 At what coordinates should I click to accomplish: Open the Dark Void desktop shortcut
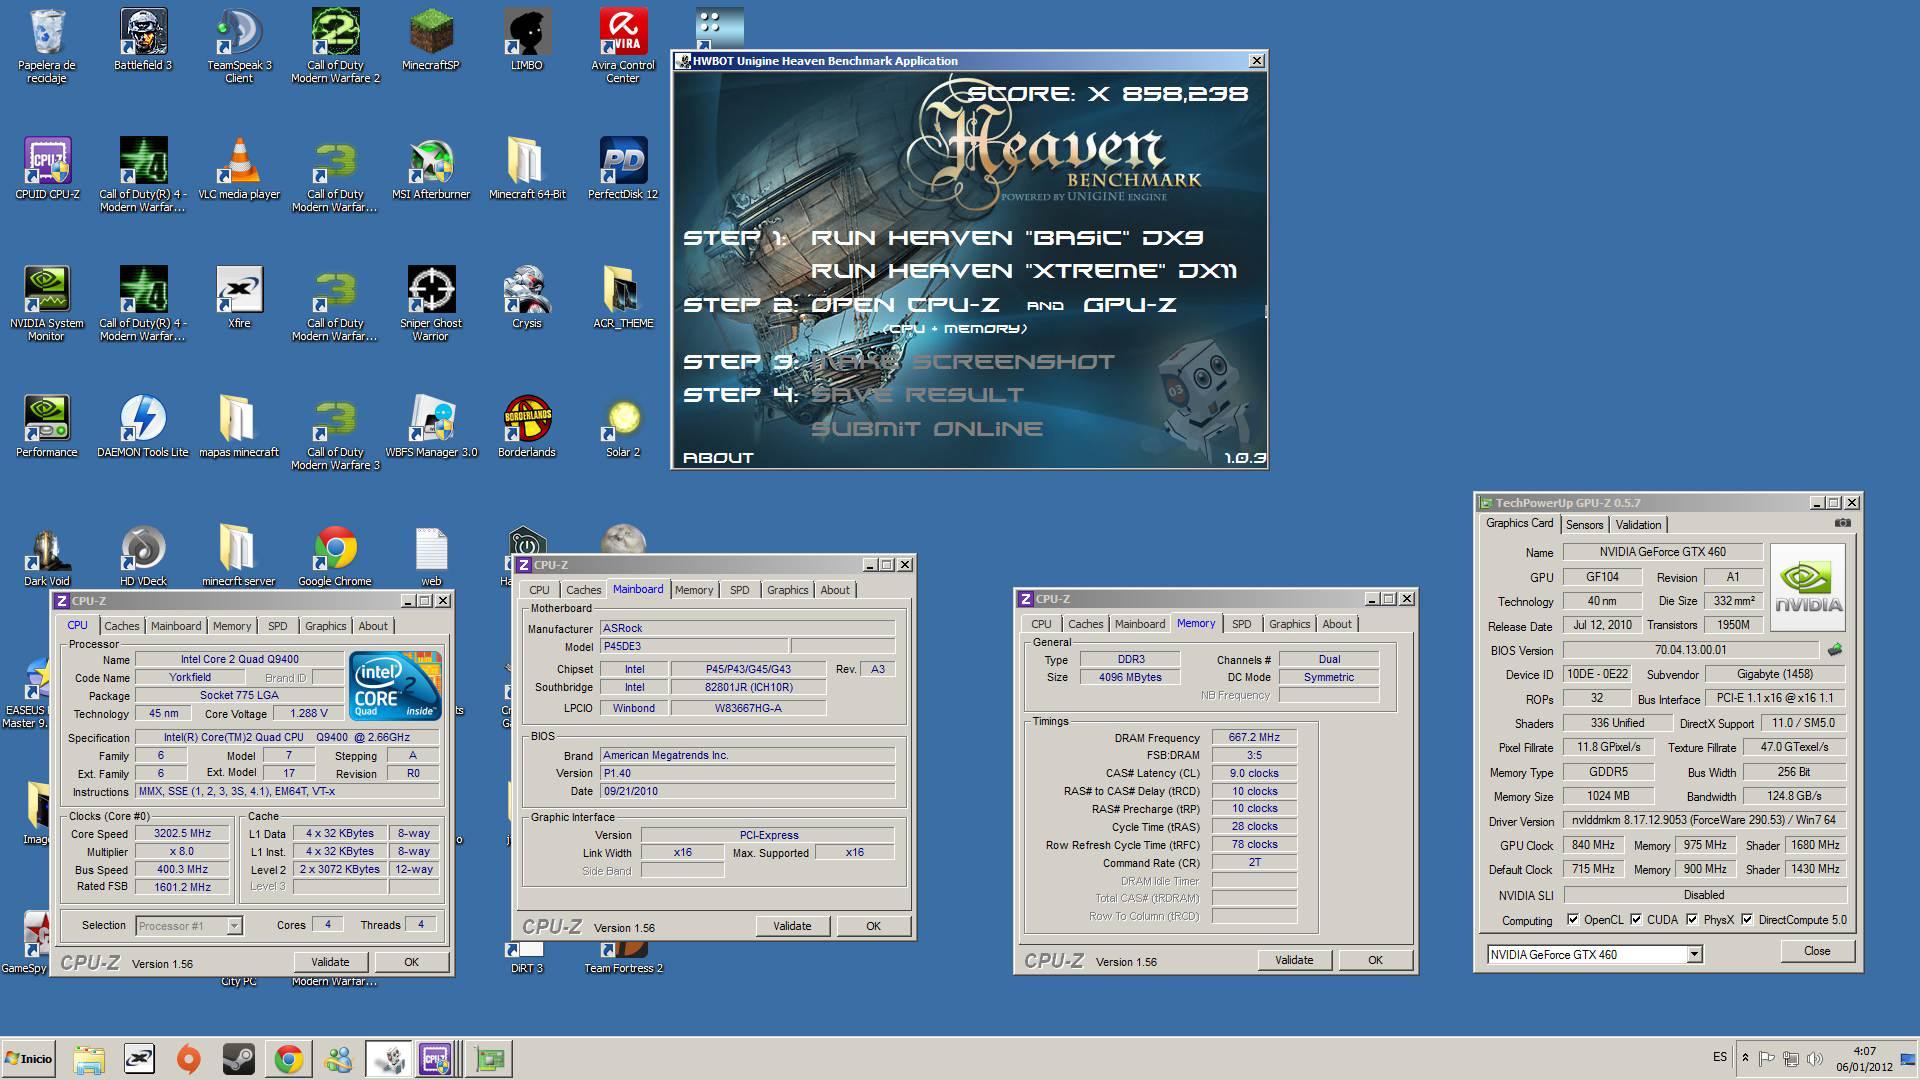(47, 555)
